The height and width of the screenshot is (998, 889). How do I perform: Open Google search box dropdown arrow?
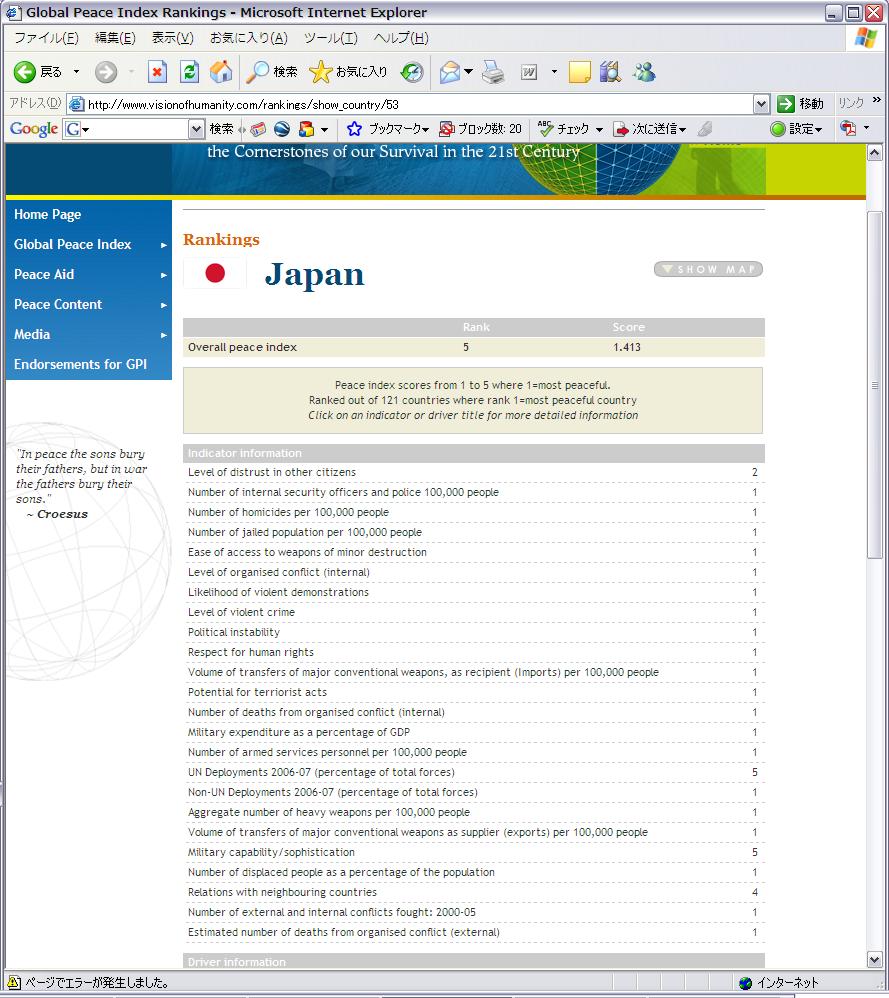click(197, 129)
